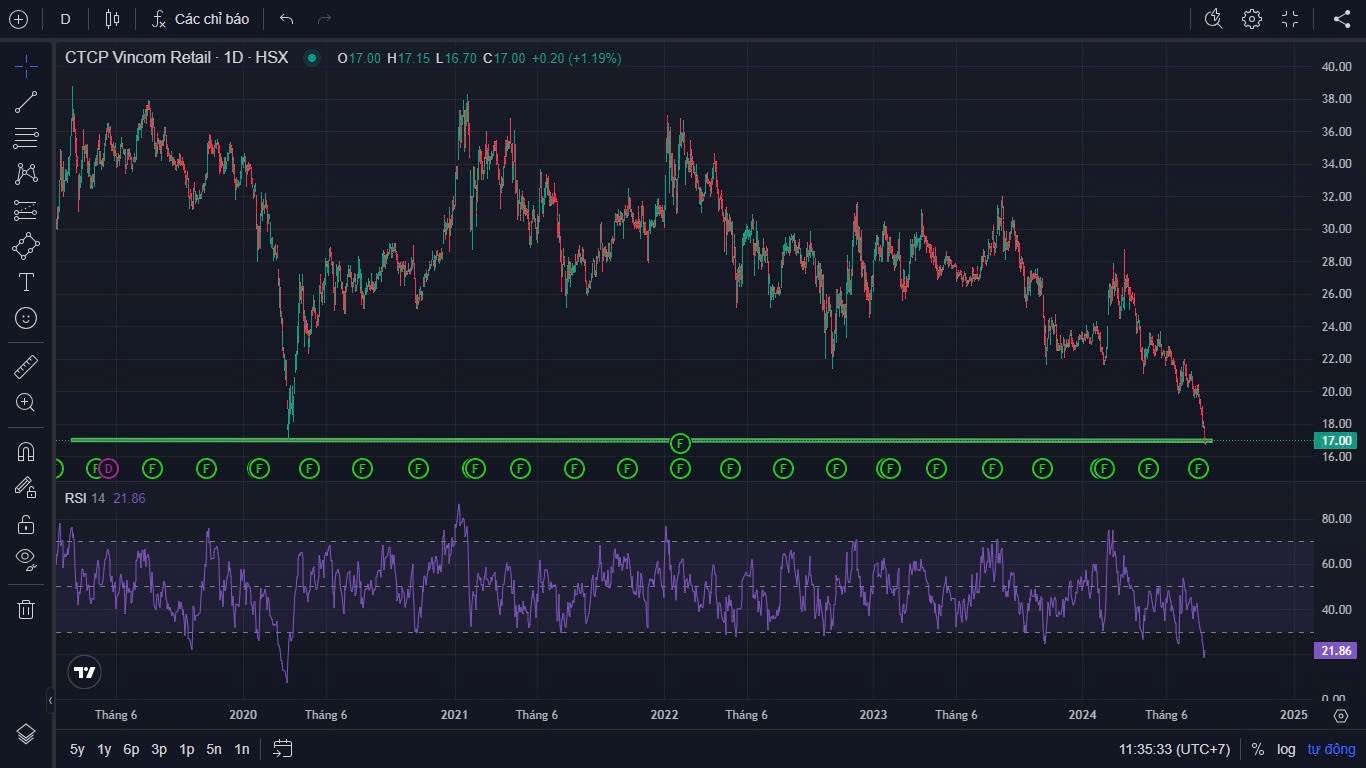1366x768 pixels.
Task: Click the 'tự động' auto scale button
Action: (x=1328, y=749)
